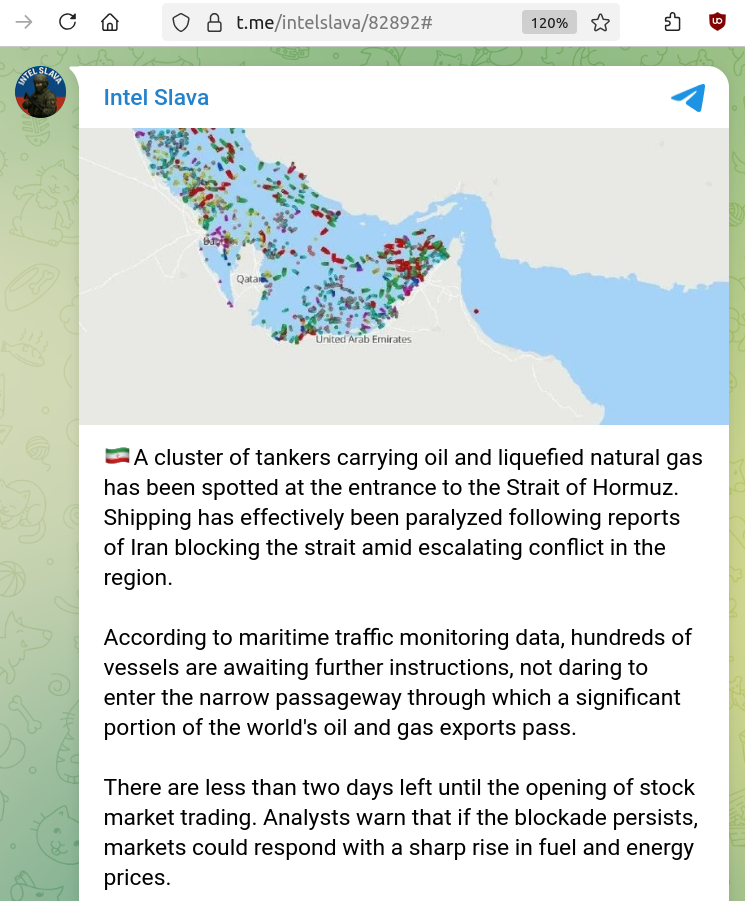Viewport: 745px width, 901px height.
Task: Click the paragraph beginning "According to maritime traffic"
Action: [398, 682]
